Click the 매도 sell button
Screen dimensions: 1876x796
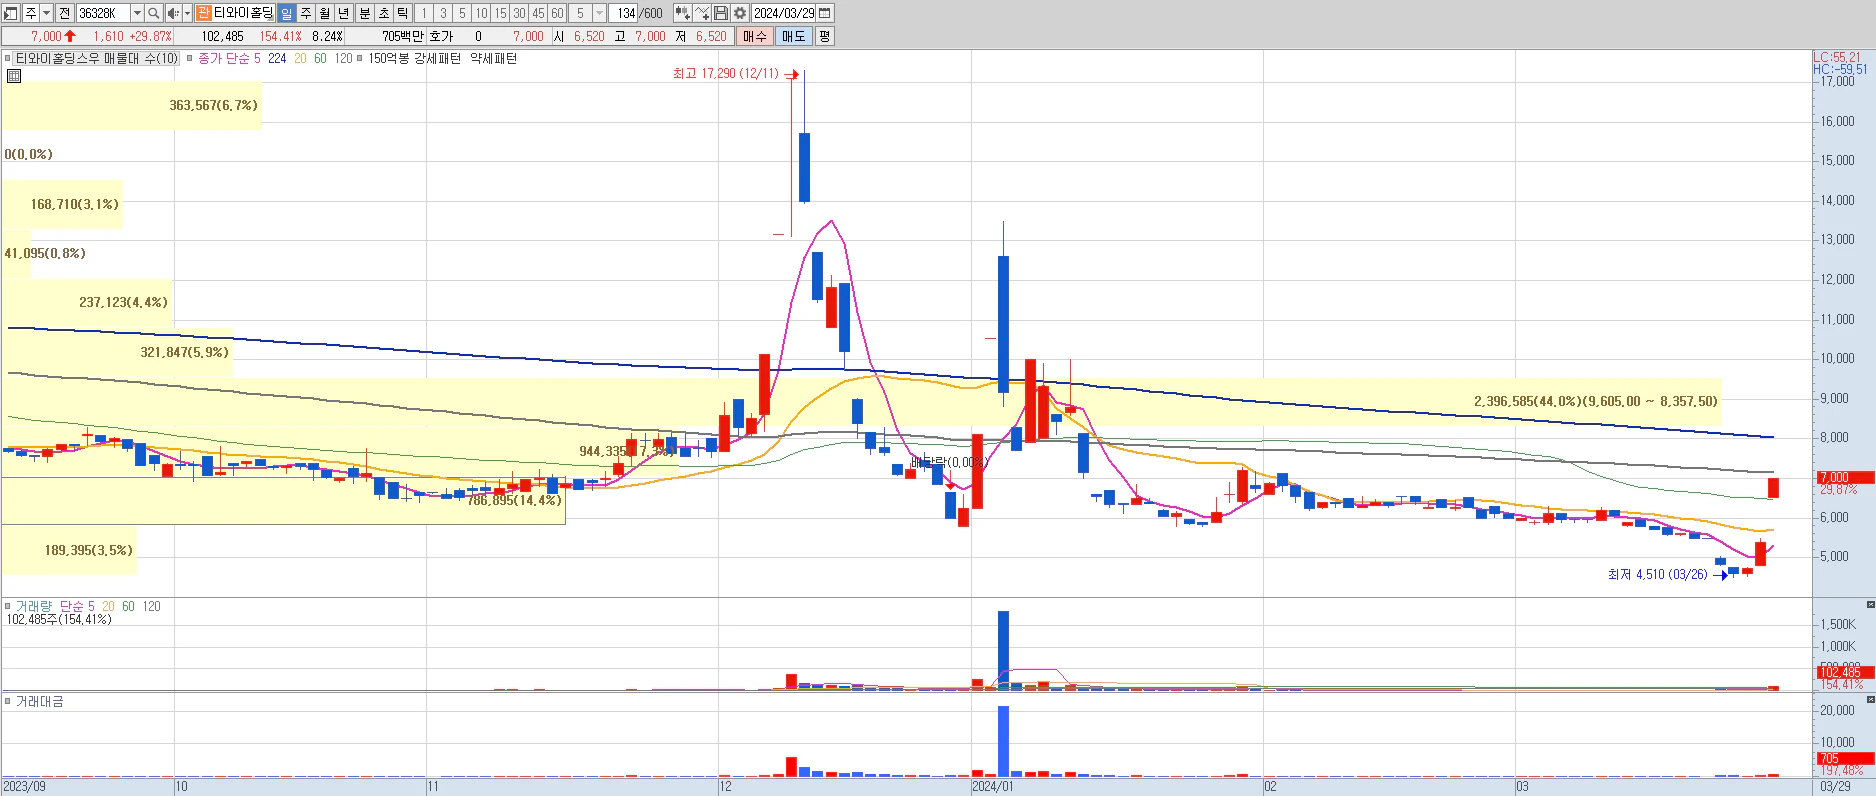coord(793,36)
